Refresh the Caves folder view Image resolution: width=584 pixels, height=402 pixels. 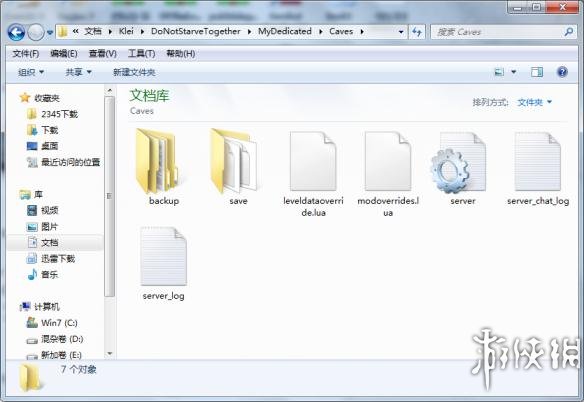[417, 32]
